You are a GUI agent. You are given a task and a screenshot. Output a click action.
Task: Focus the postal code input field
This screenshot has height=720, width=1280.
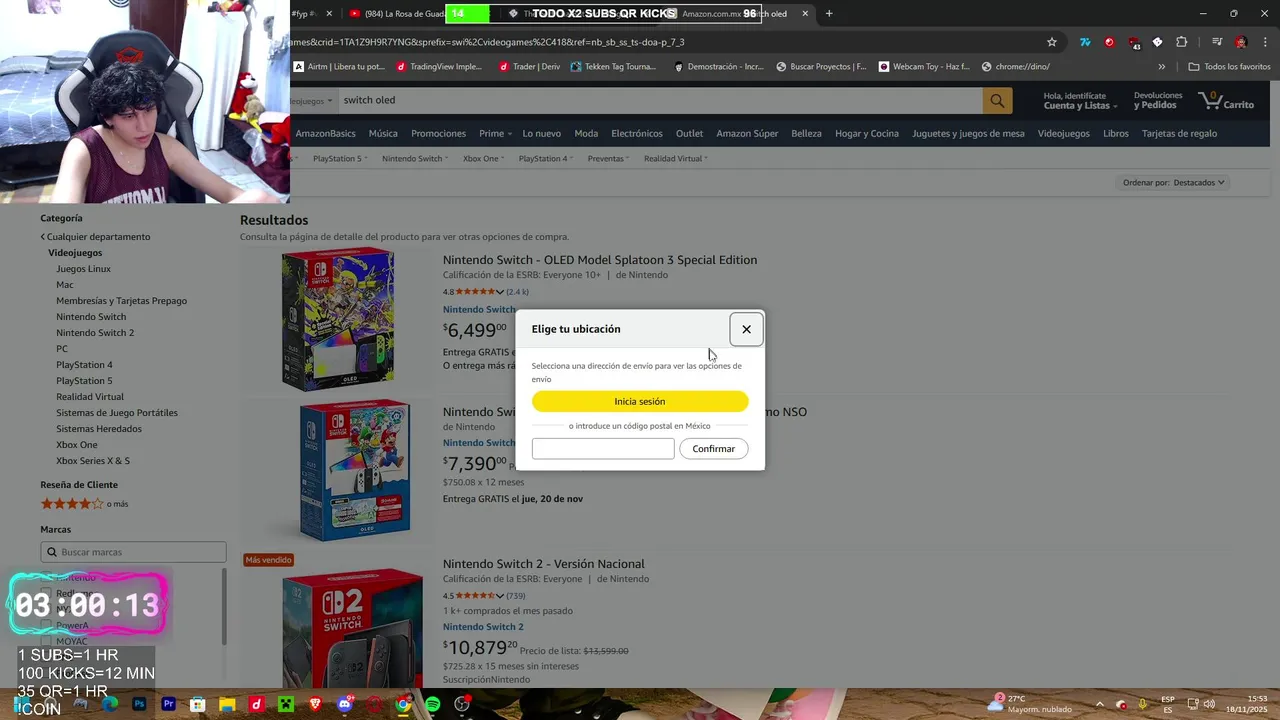tap(603, 449)
